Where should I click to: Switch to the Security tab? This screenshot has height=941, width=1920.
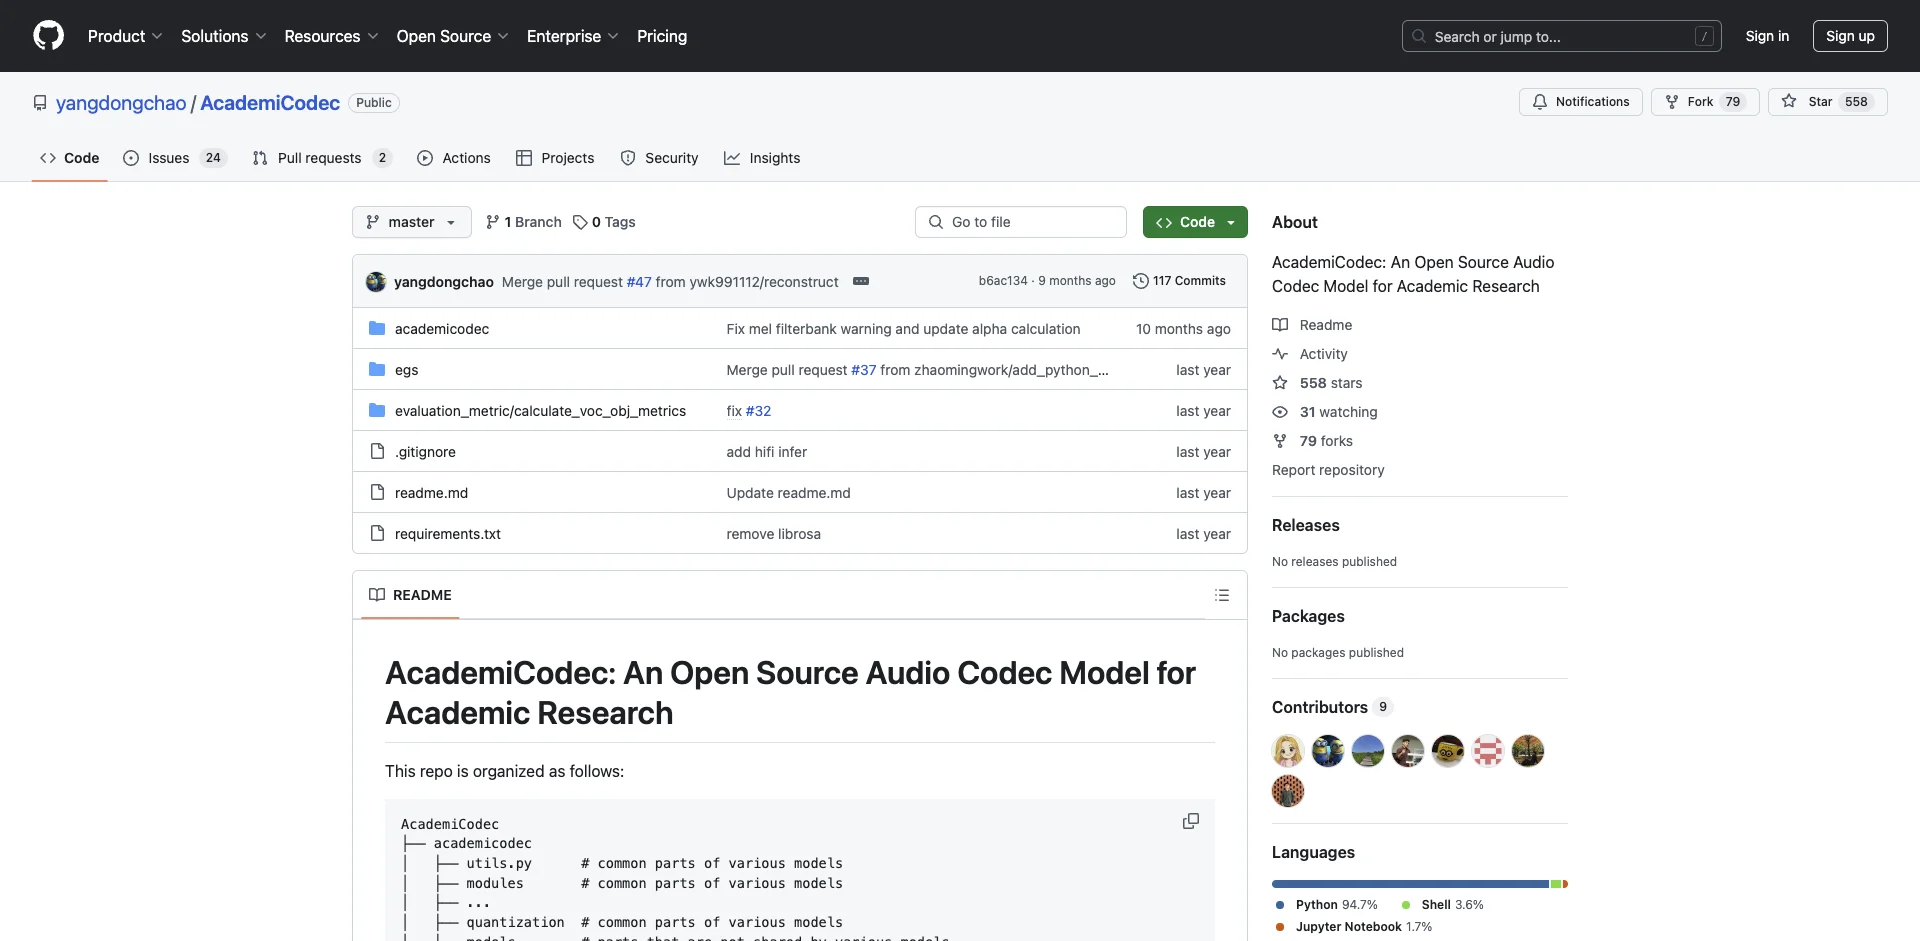659,158
